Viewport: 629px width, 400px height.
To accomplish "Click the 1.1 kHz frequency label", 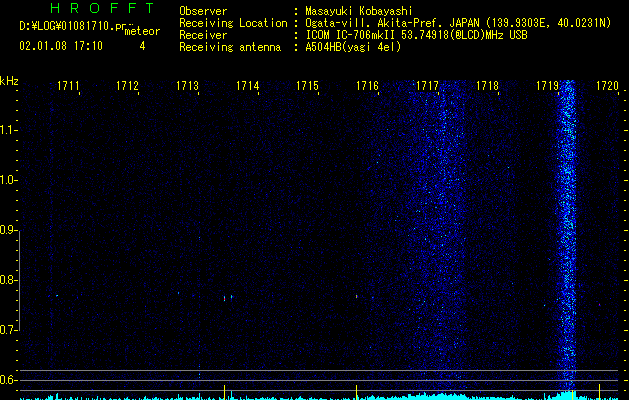I will tap(8, 130).
